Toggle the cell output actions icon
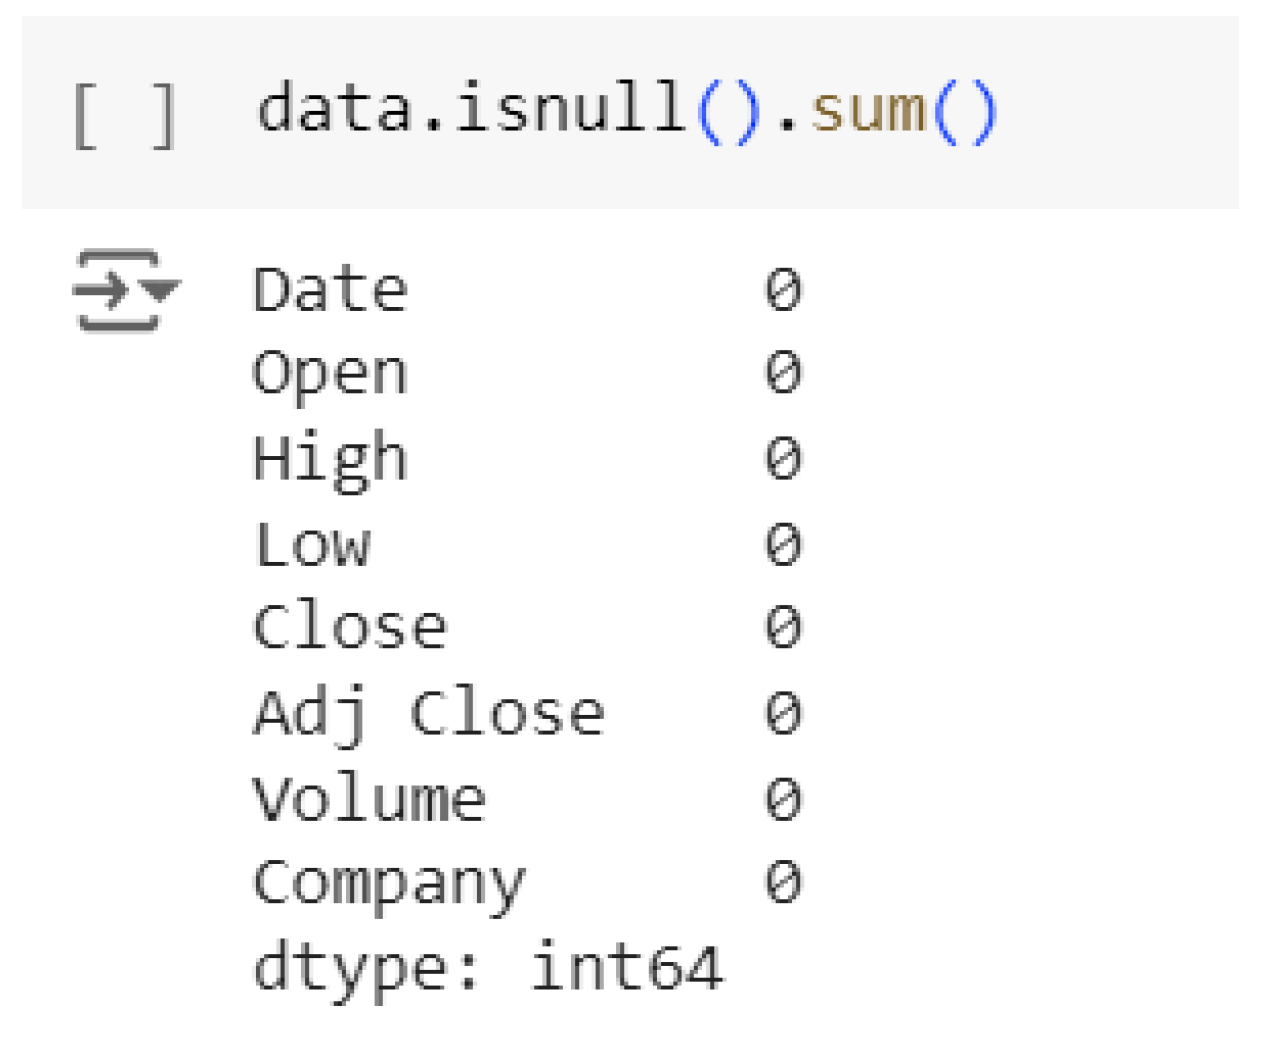1268x1044 pixels. point(124,291)
